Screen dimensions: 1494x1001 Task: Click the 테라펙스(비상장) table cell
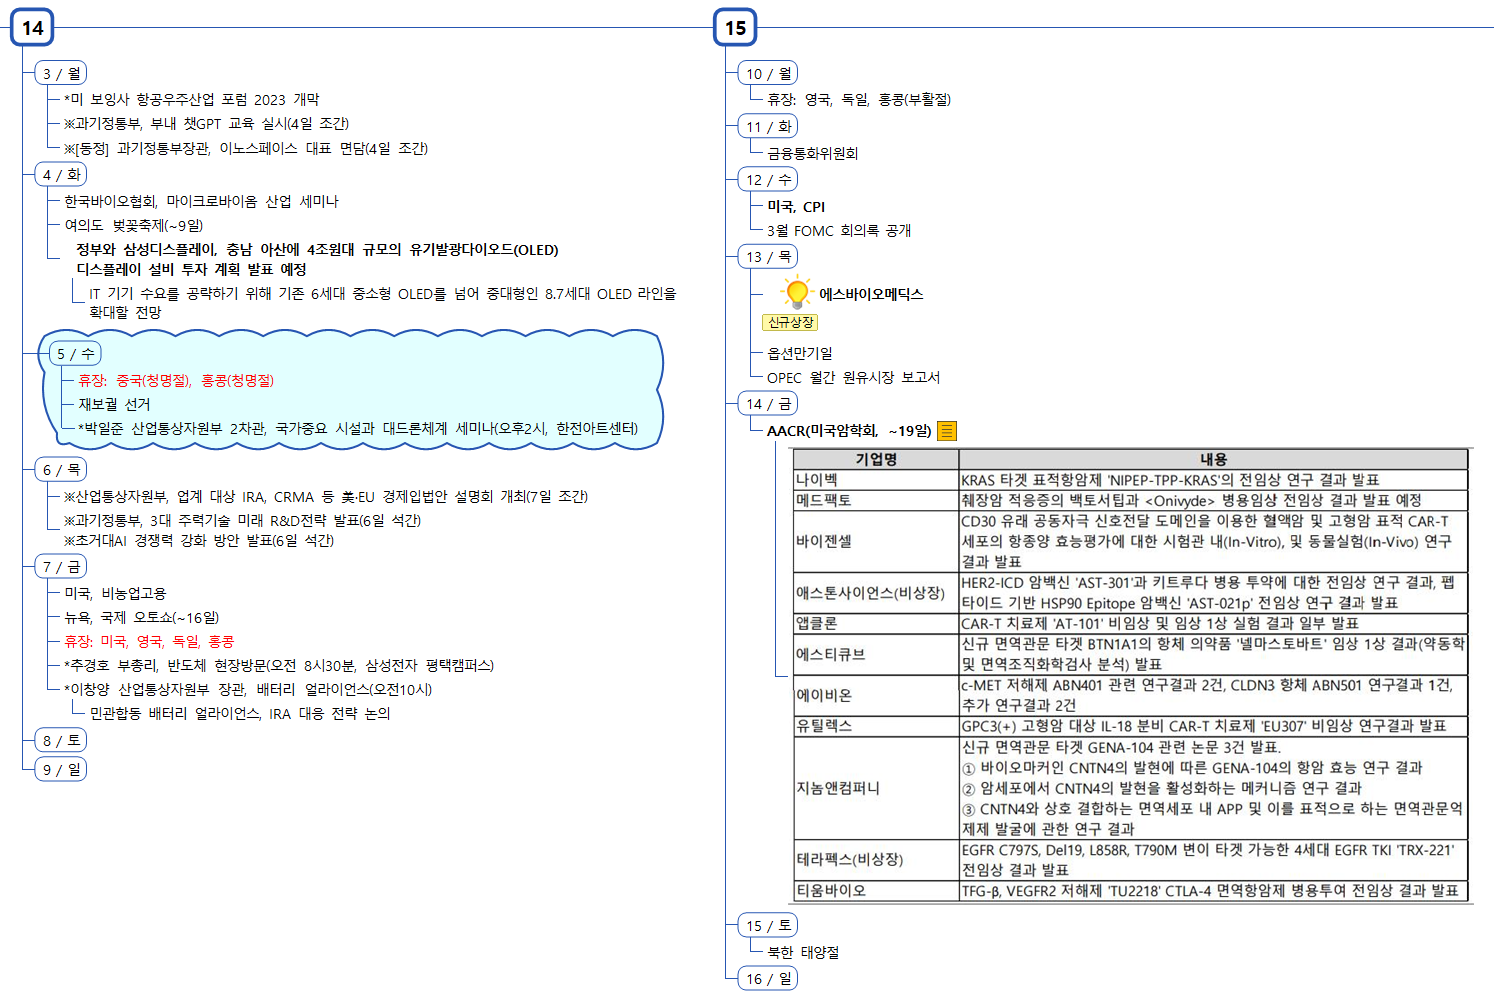point(876,859)
